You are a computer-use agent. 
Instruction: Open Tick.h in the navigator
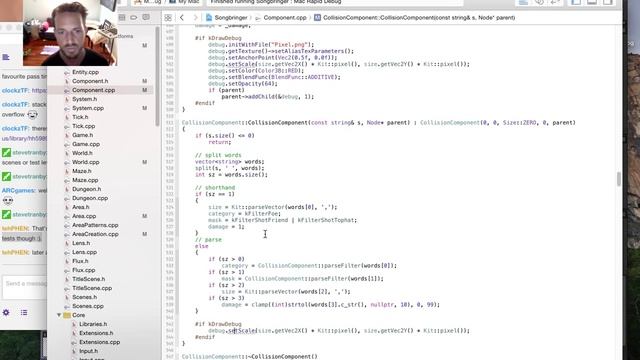coord(80,117)
